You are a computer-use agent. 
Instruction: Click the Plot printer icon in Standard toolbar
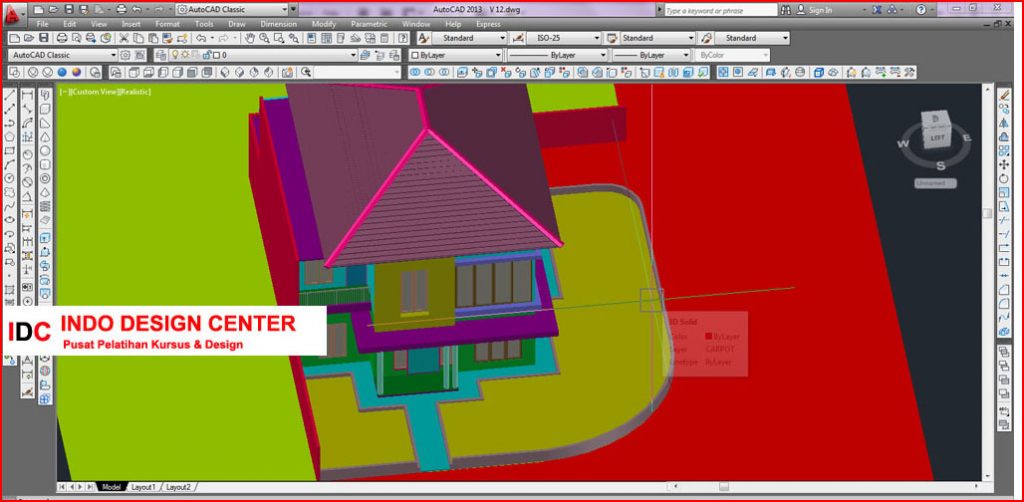pos(62,38)
